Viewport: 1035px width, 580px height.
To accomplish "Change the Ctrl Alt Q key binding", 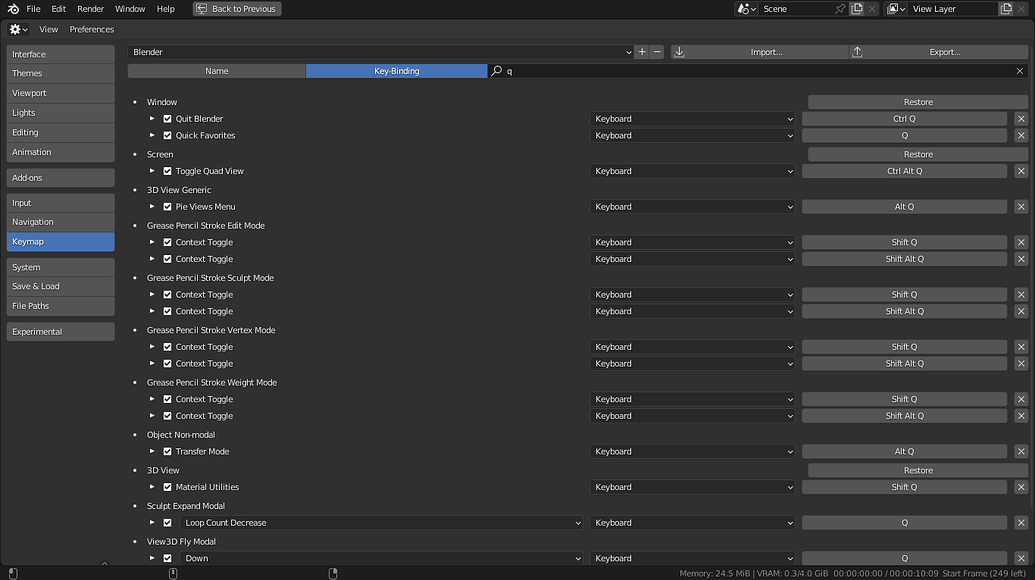I will point(904,171).
